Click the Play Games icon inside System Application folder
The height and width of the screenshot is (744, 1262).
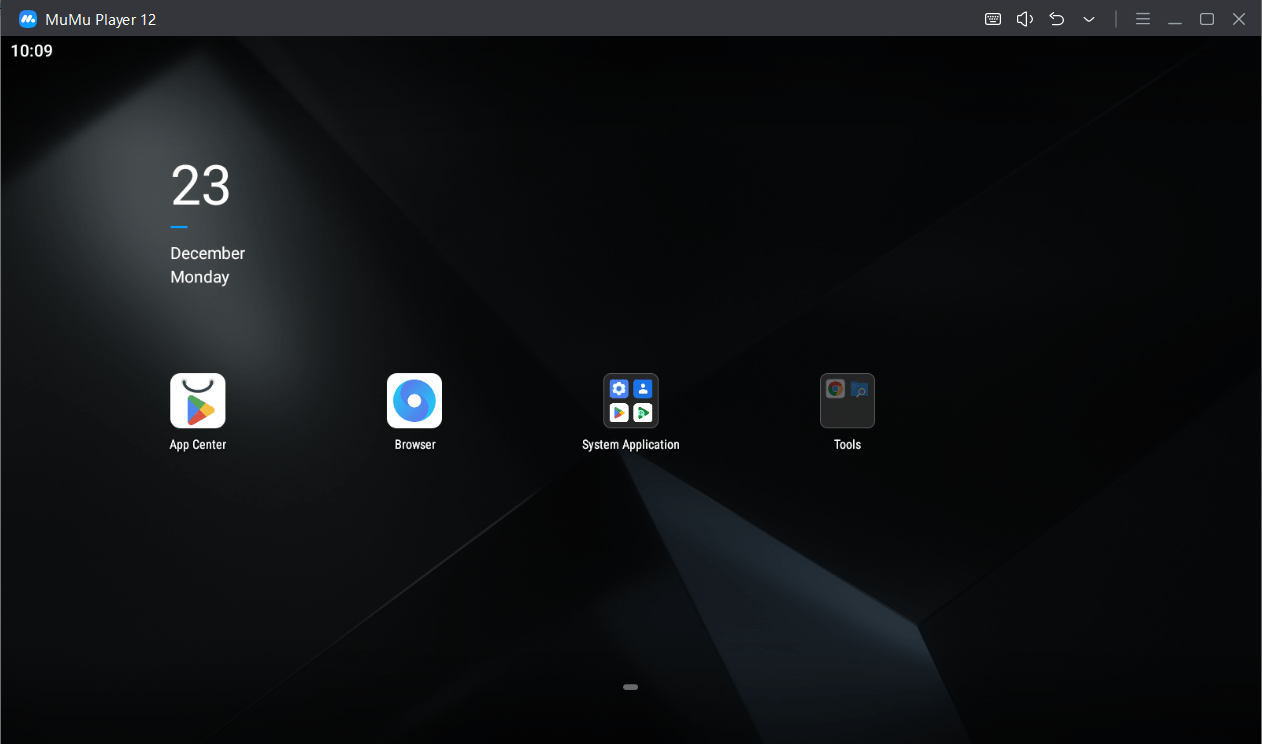[x=643, y=412]
